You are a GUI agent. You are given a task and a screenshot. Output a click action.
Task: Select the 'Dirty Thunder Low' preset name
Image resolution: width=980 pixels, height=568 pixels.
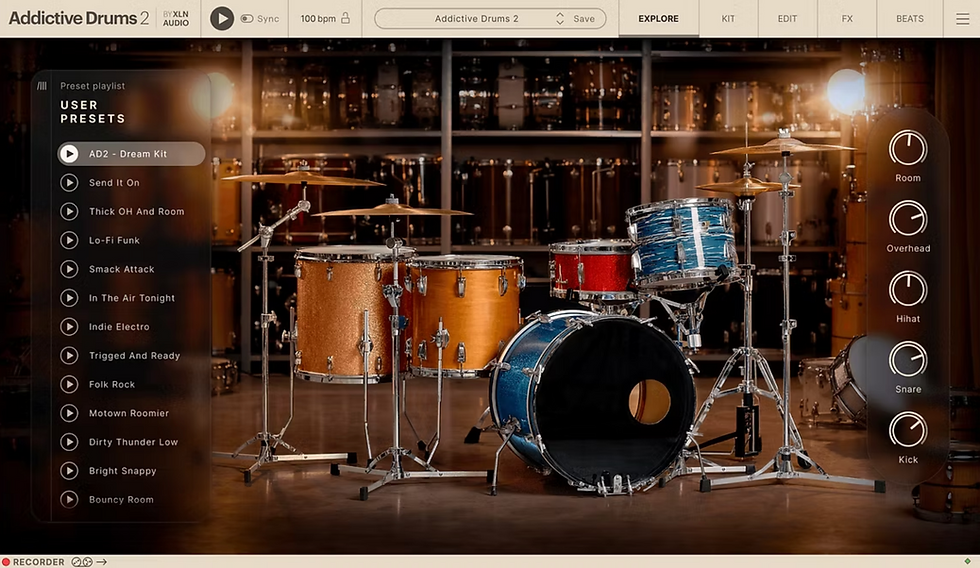133,442
